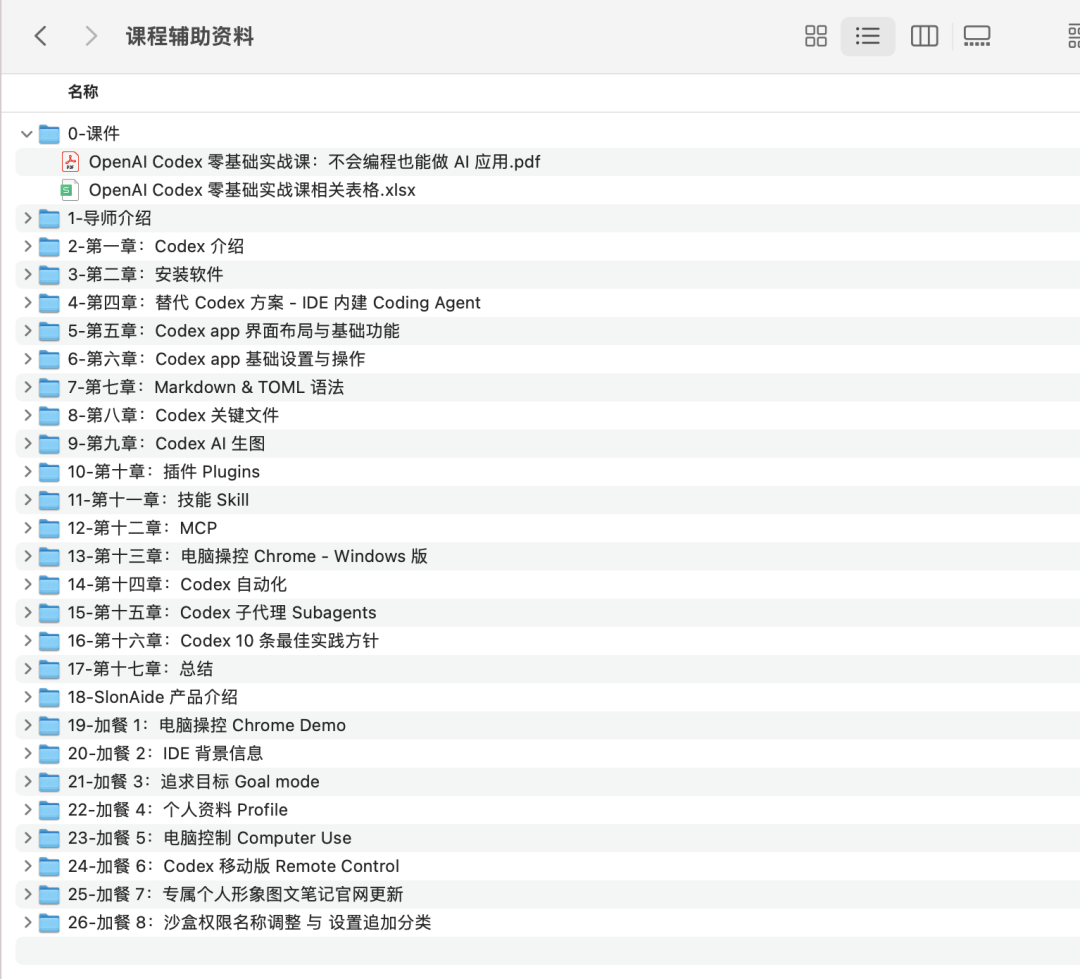
Task: Click the folder icon of 12-第十二章：MCP
Action: point(49,528)
